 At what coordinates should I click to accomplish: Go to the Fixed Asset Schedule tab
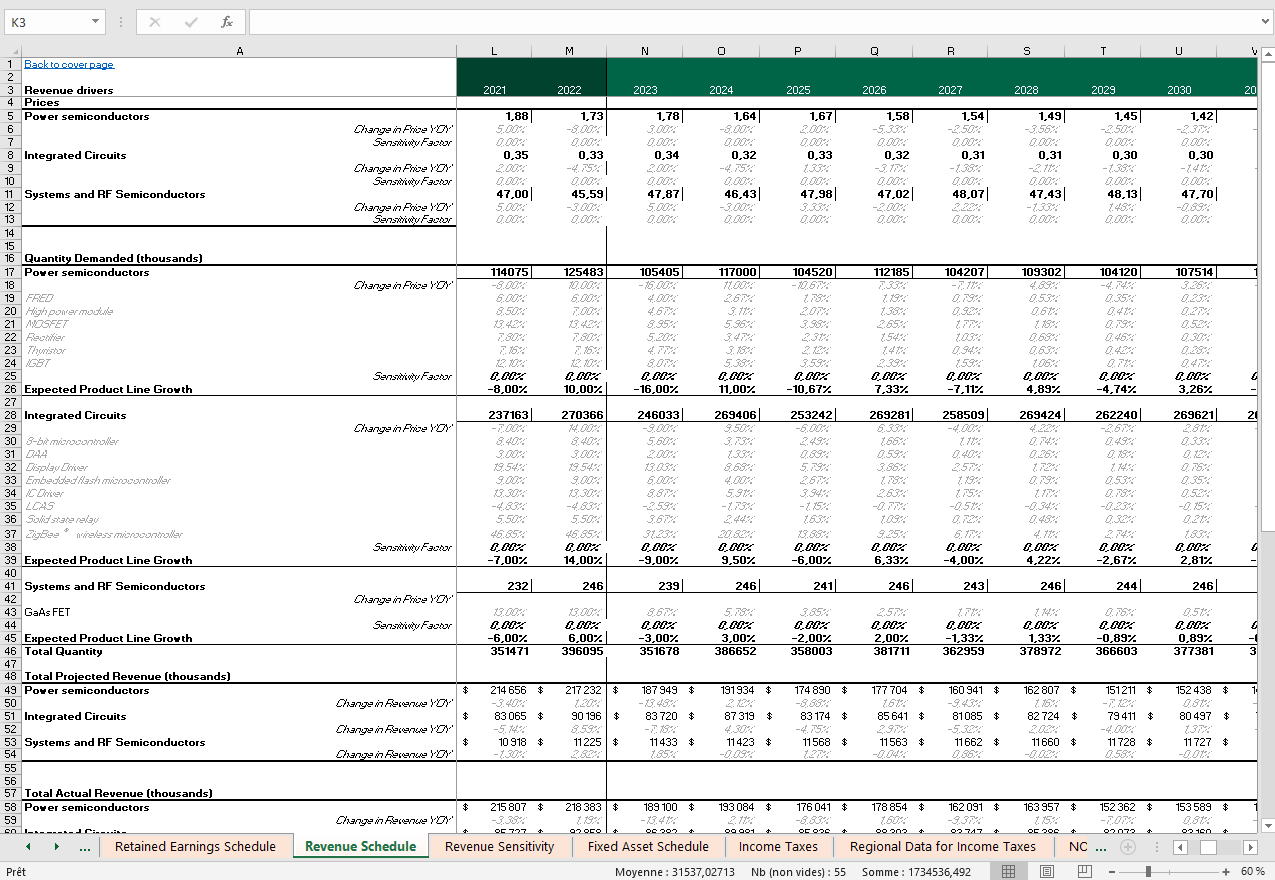(648, 847)
